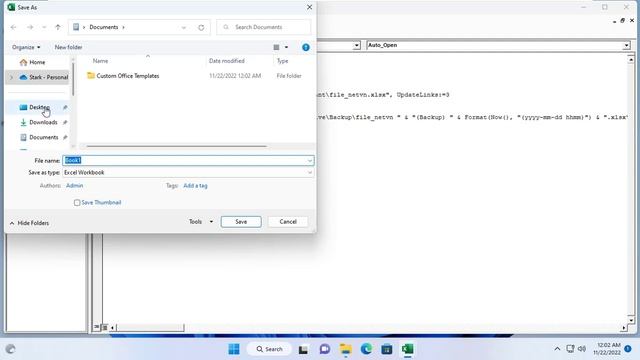
Task: Open Chat app on taskbar
Action: pyautogui.click(x=325, y=349)
